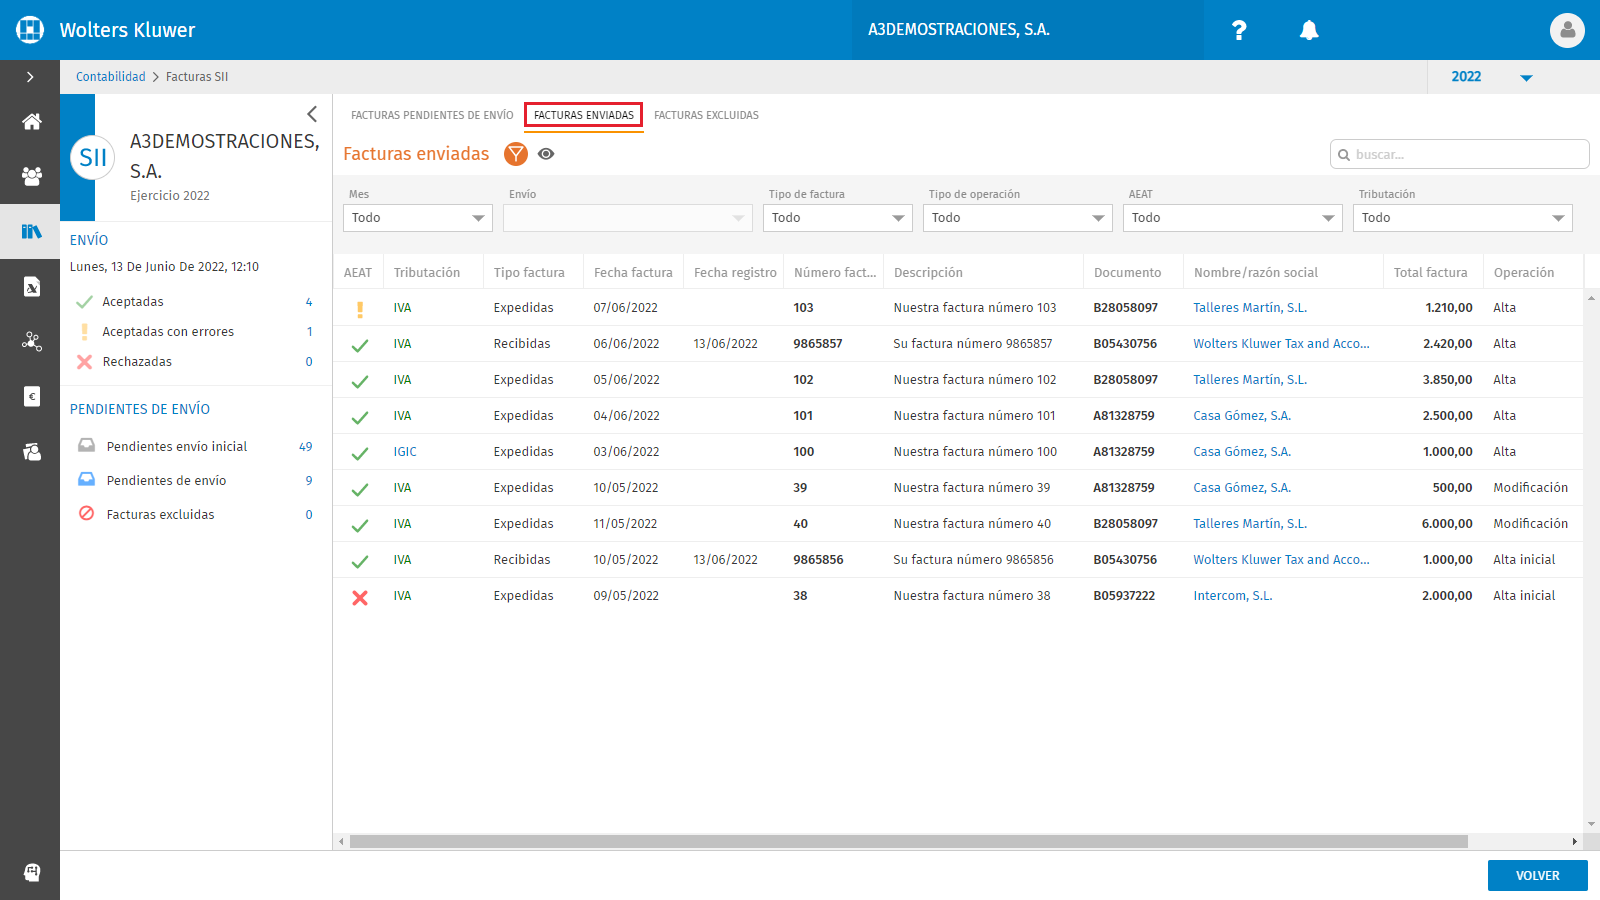
Task: Open the Tipo de factura dropdown
Action: pyautogui.click(x=838, y=218)
